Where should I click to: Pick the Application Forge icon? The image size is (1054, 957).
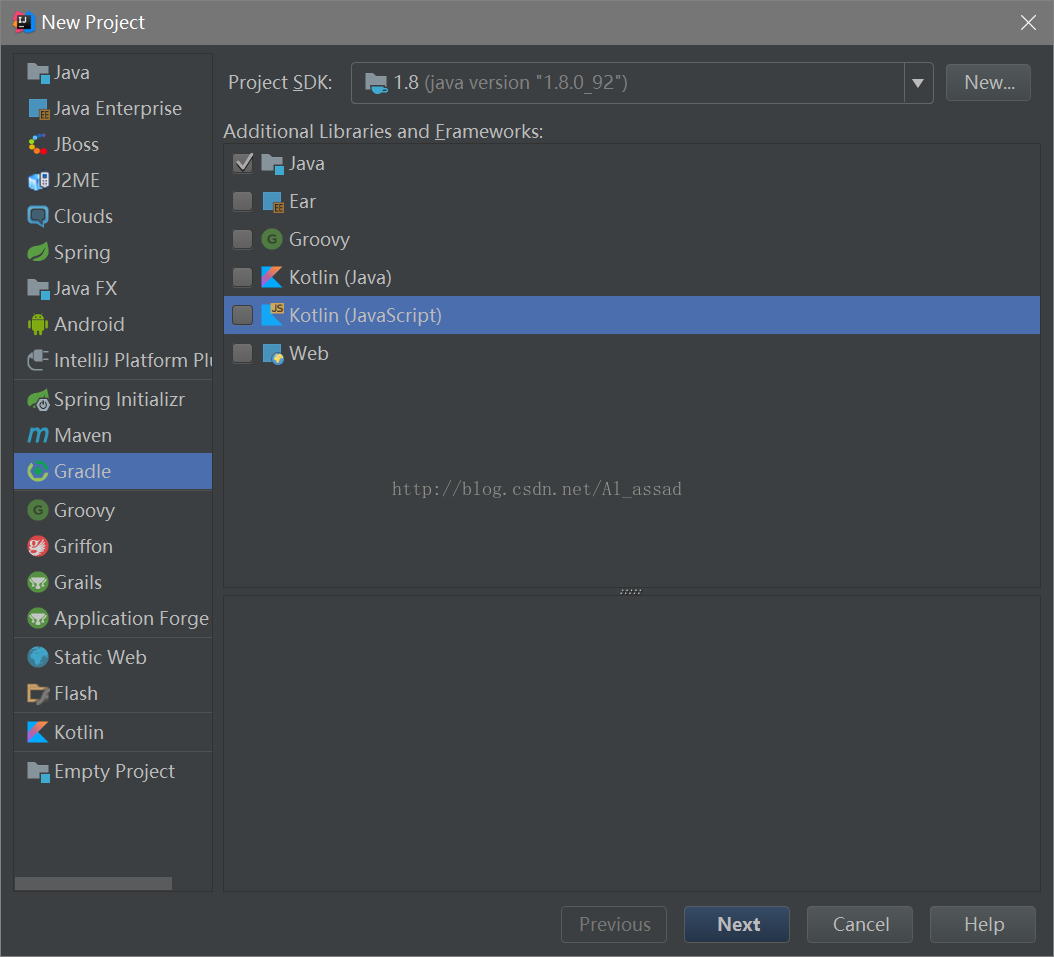[38, 618]
